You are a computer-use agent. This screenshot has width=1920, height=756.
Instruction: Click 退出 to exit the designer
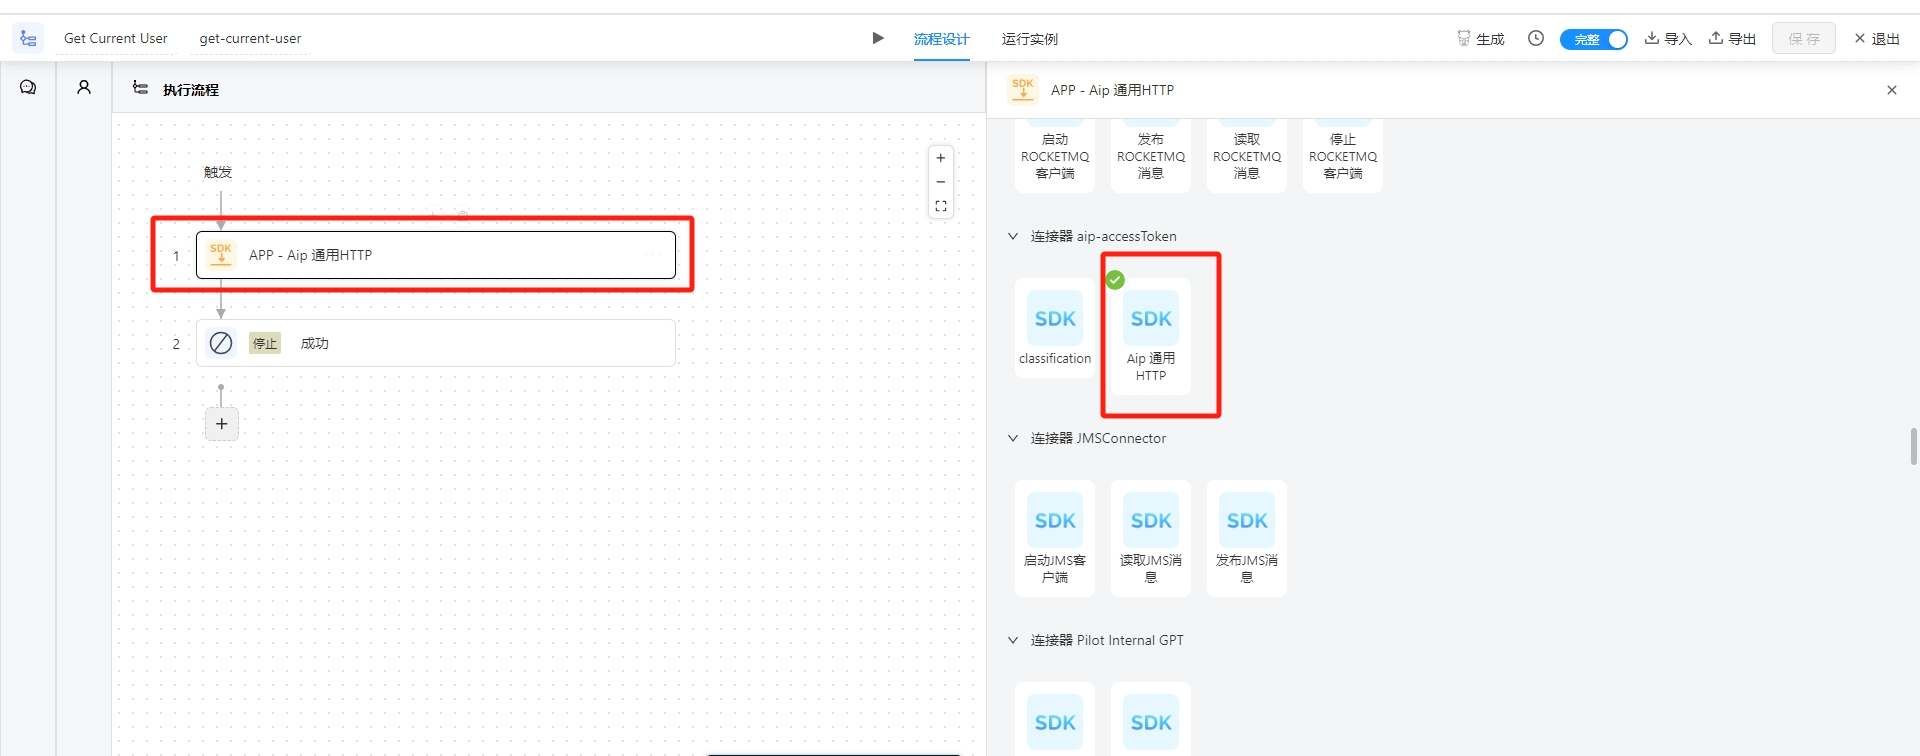click(x=1877, y=39)
